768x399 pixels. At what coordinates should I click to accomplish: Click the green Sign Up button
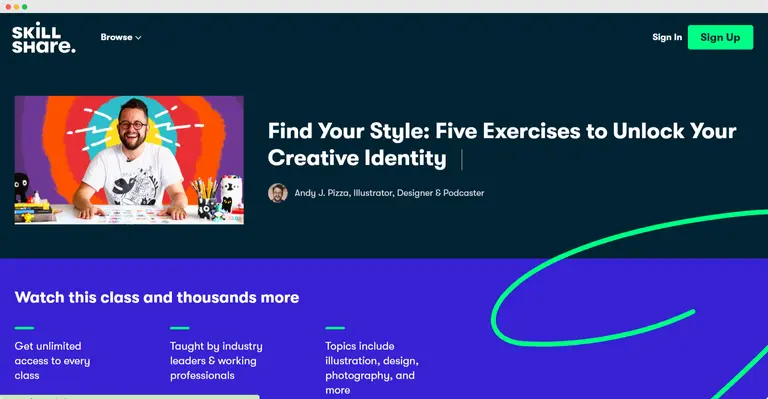pos(720,37)
